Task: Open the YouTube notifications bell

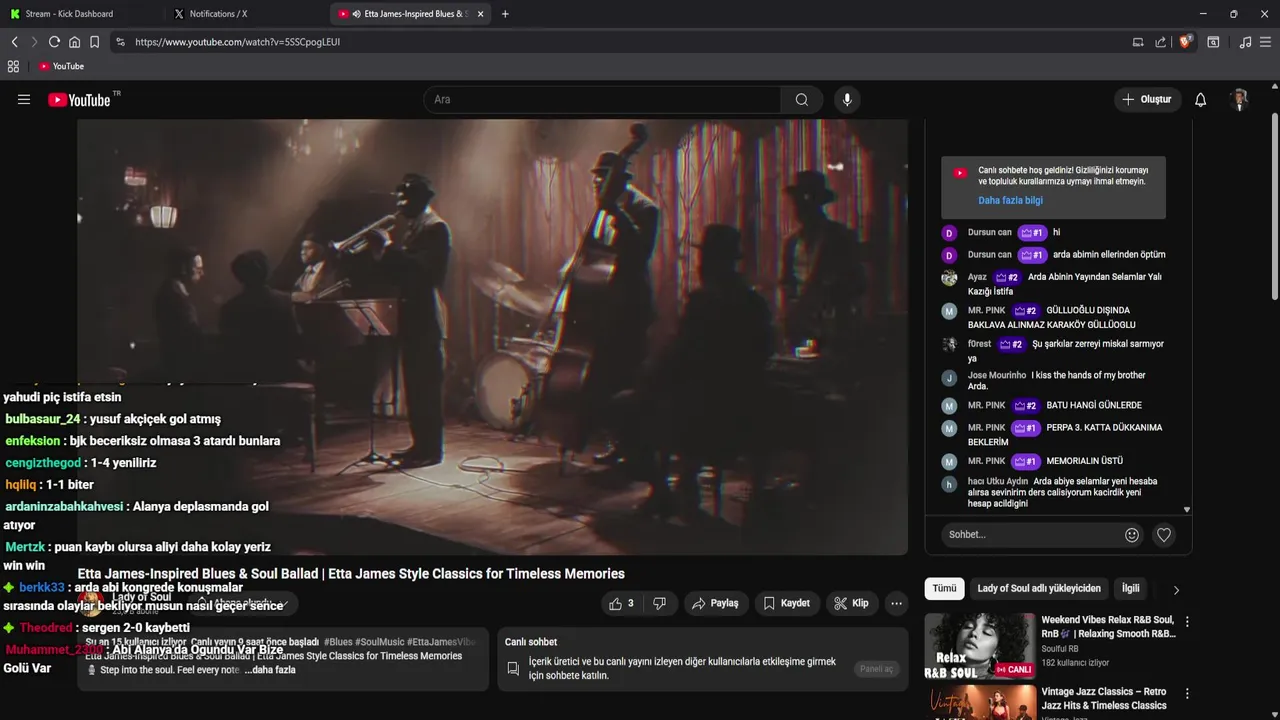Action: click(1201, 99)
